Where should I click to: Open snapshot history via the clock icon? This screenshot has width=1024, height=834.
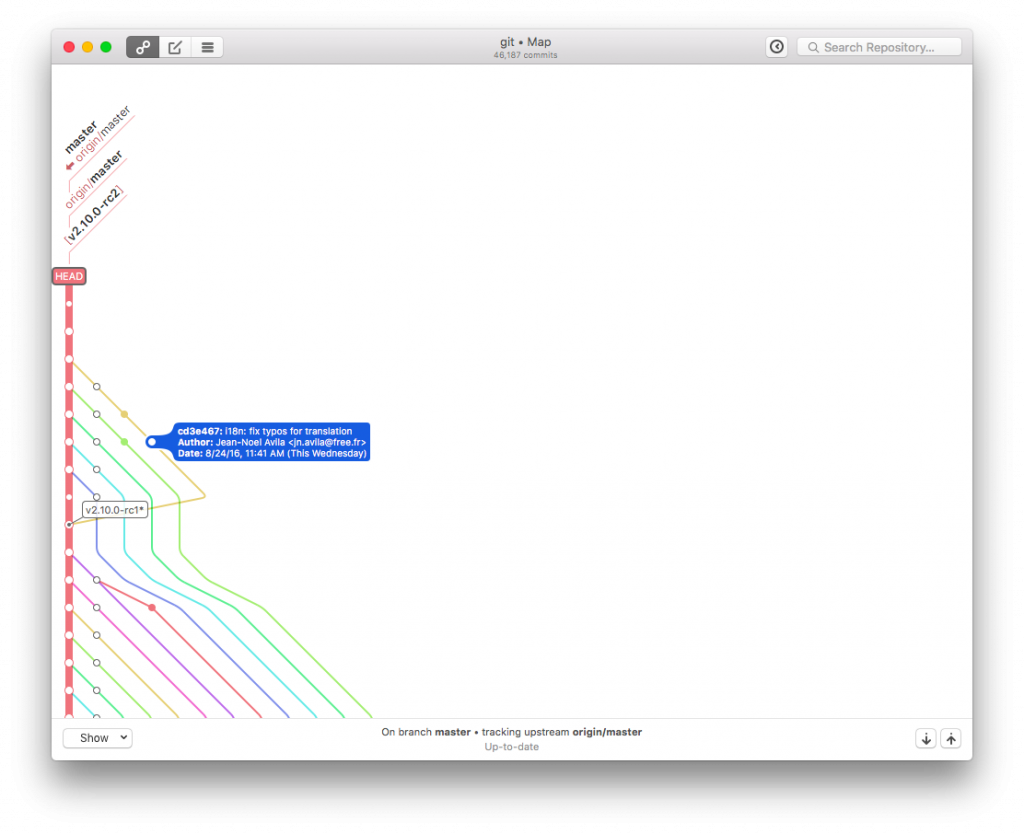click(x=776, y=46)
